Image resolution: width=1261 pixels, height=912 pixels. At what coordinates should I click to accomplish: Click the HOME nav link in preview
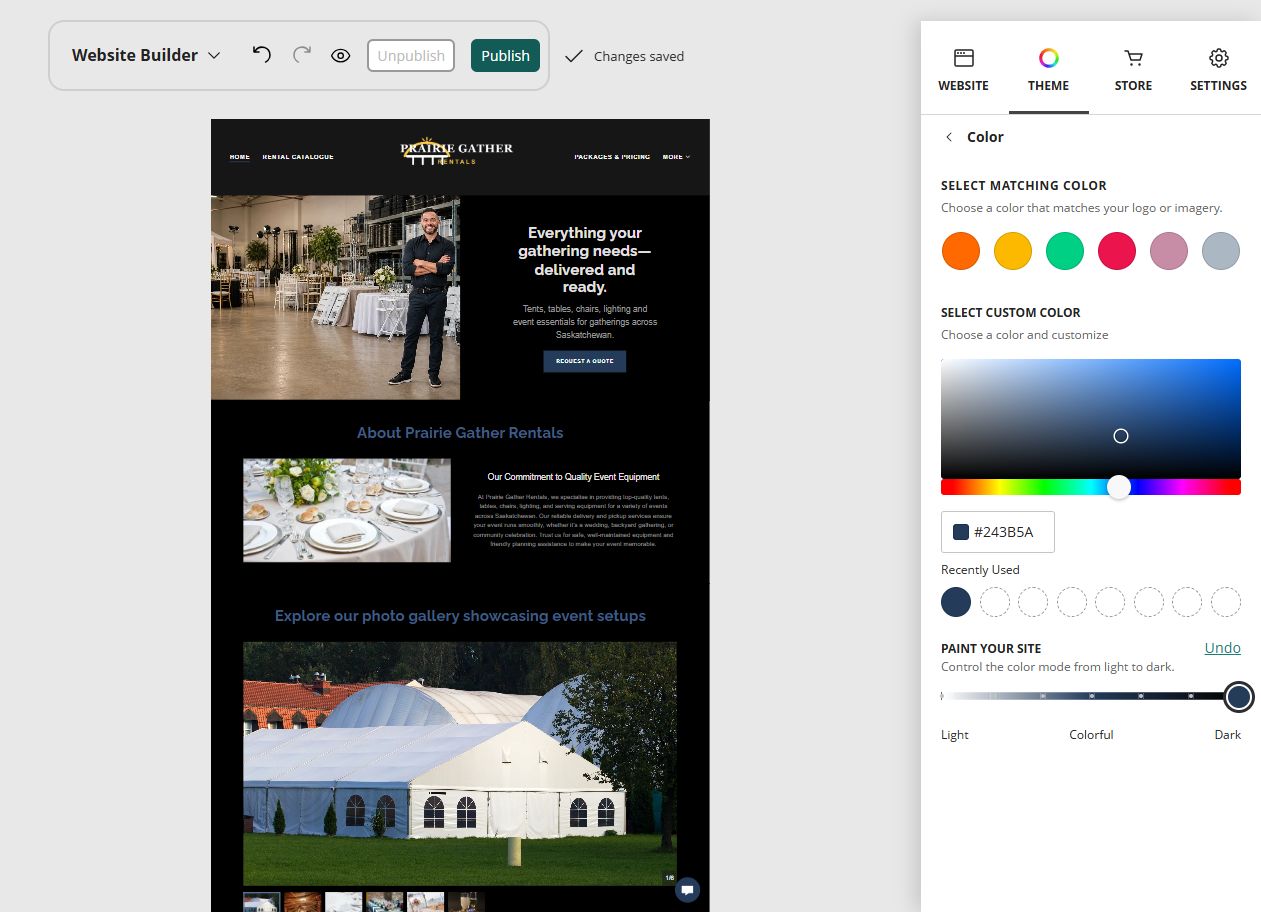[240, 157]
